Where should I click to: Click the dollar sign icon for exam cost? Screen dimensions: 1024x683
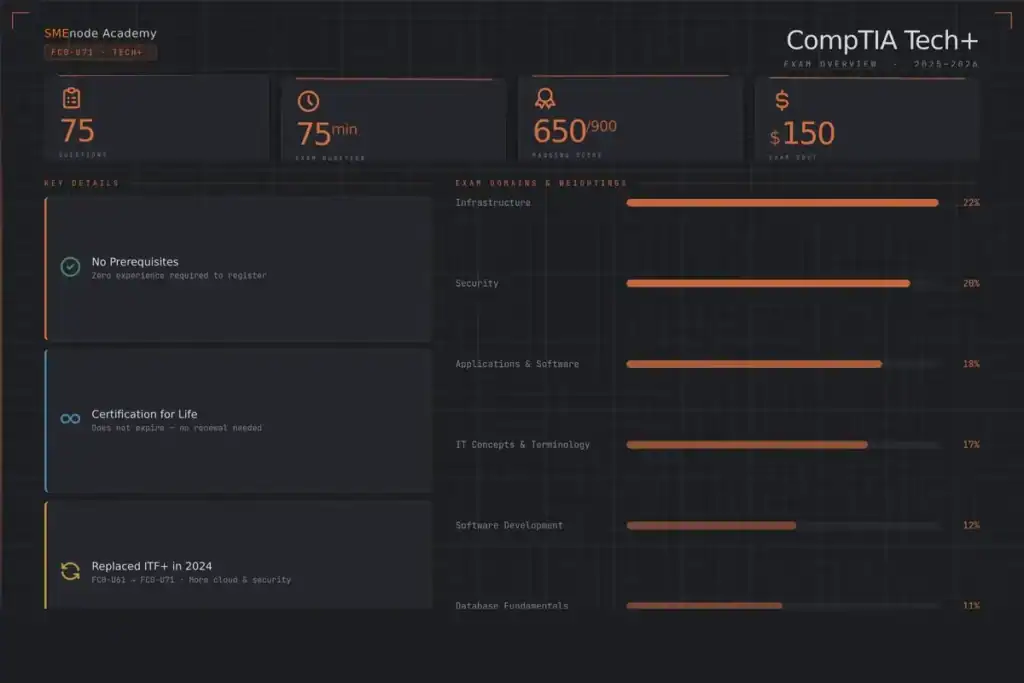(782, 100)
